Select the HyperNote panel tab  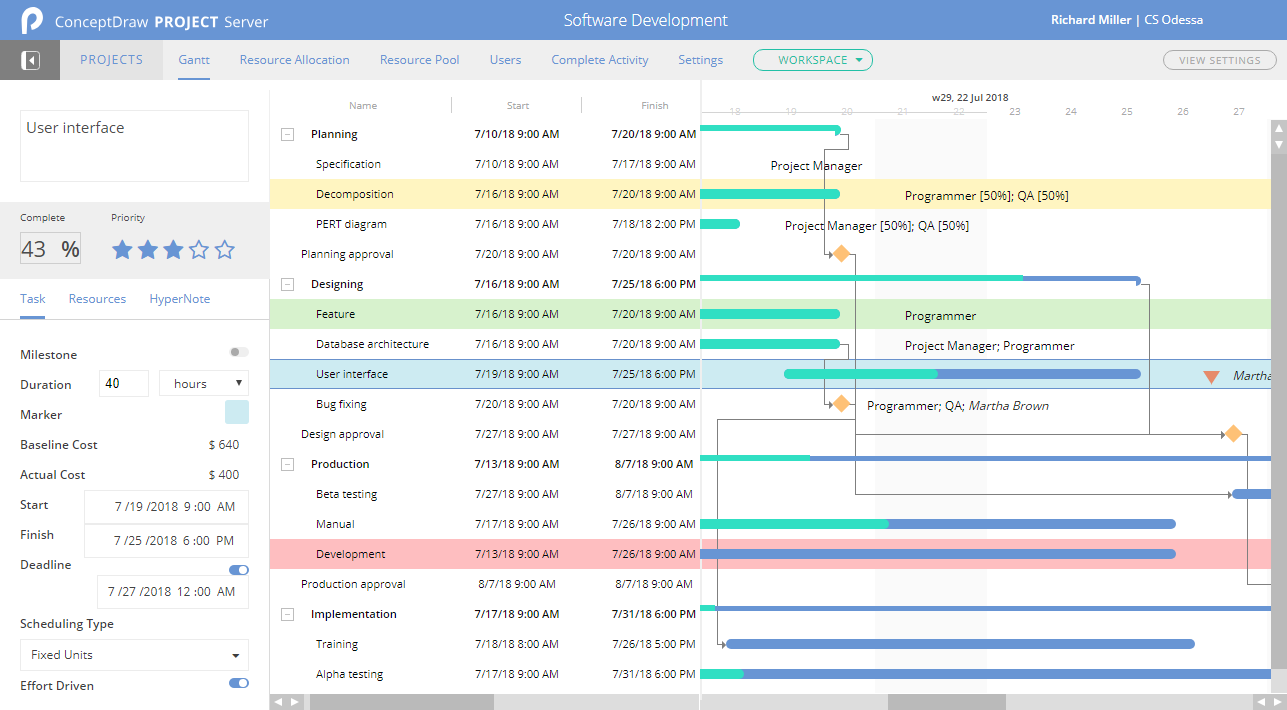click(180, 299)
